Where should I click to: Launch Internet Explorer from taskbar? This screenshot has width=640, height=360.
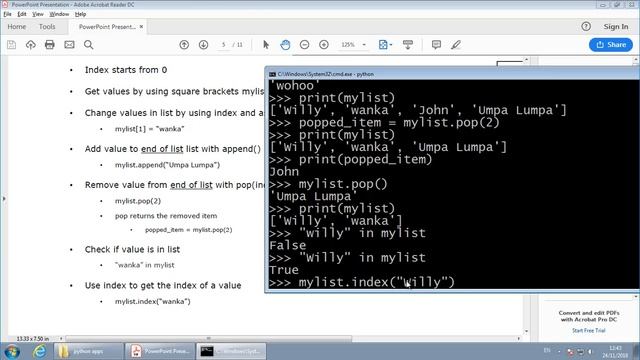[40, 351]
